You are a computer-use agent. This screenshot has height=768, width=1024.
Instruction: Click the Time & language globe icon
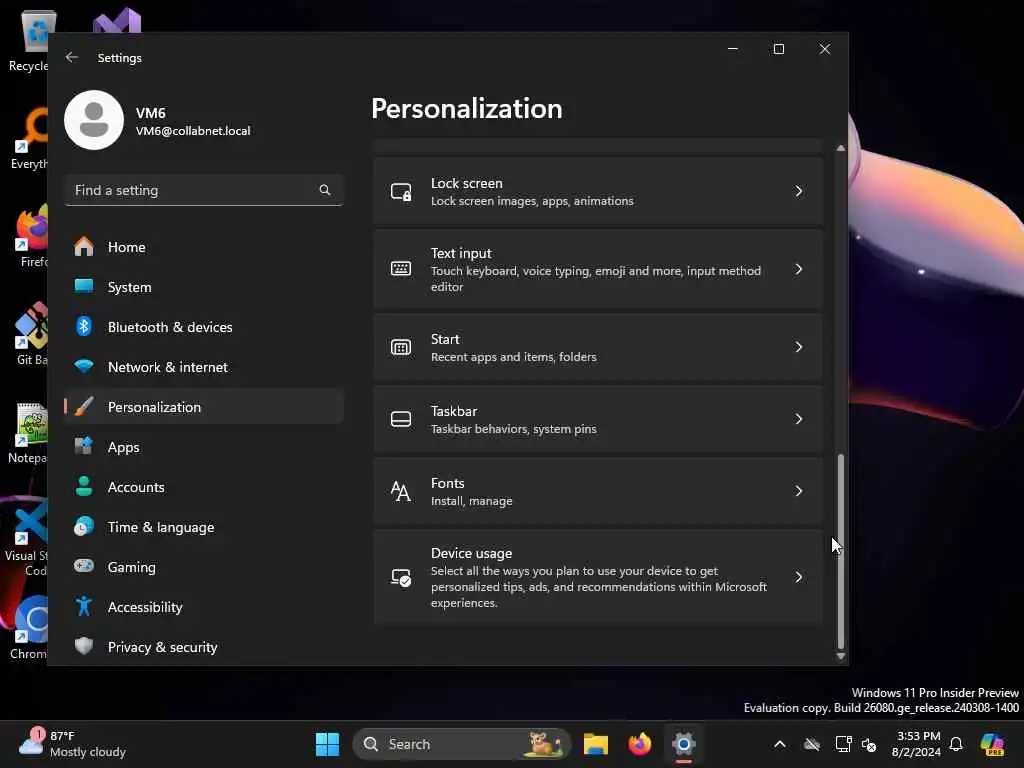84,526
